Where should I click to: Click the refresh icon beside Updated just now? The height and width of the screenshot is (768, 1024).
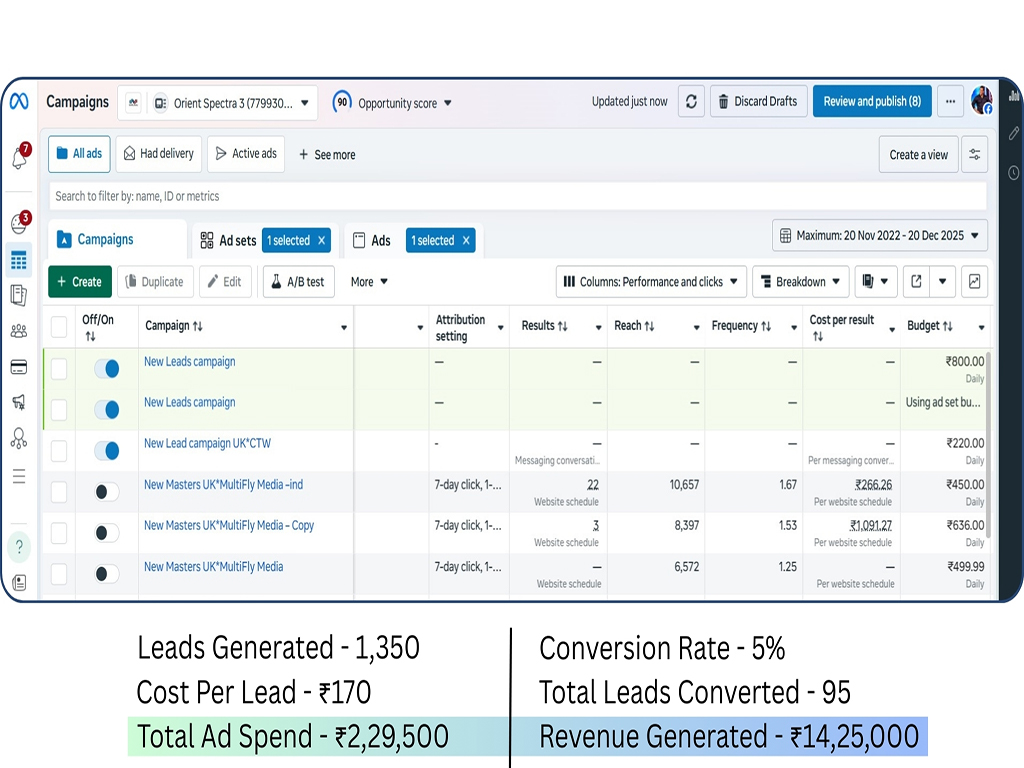coord(691,101)
